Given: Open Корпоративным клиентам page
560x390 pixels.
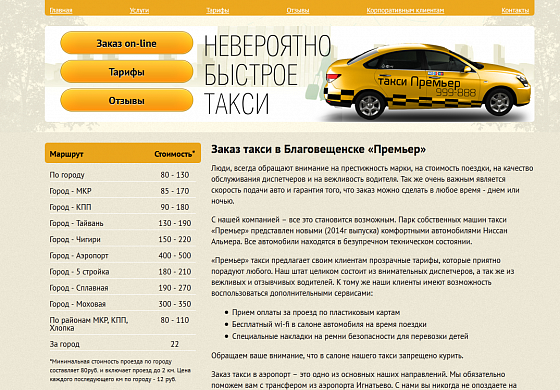Looking at the screenshot, I should click(x=405, y=10).
